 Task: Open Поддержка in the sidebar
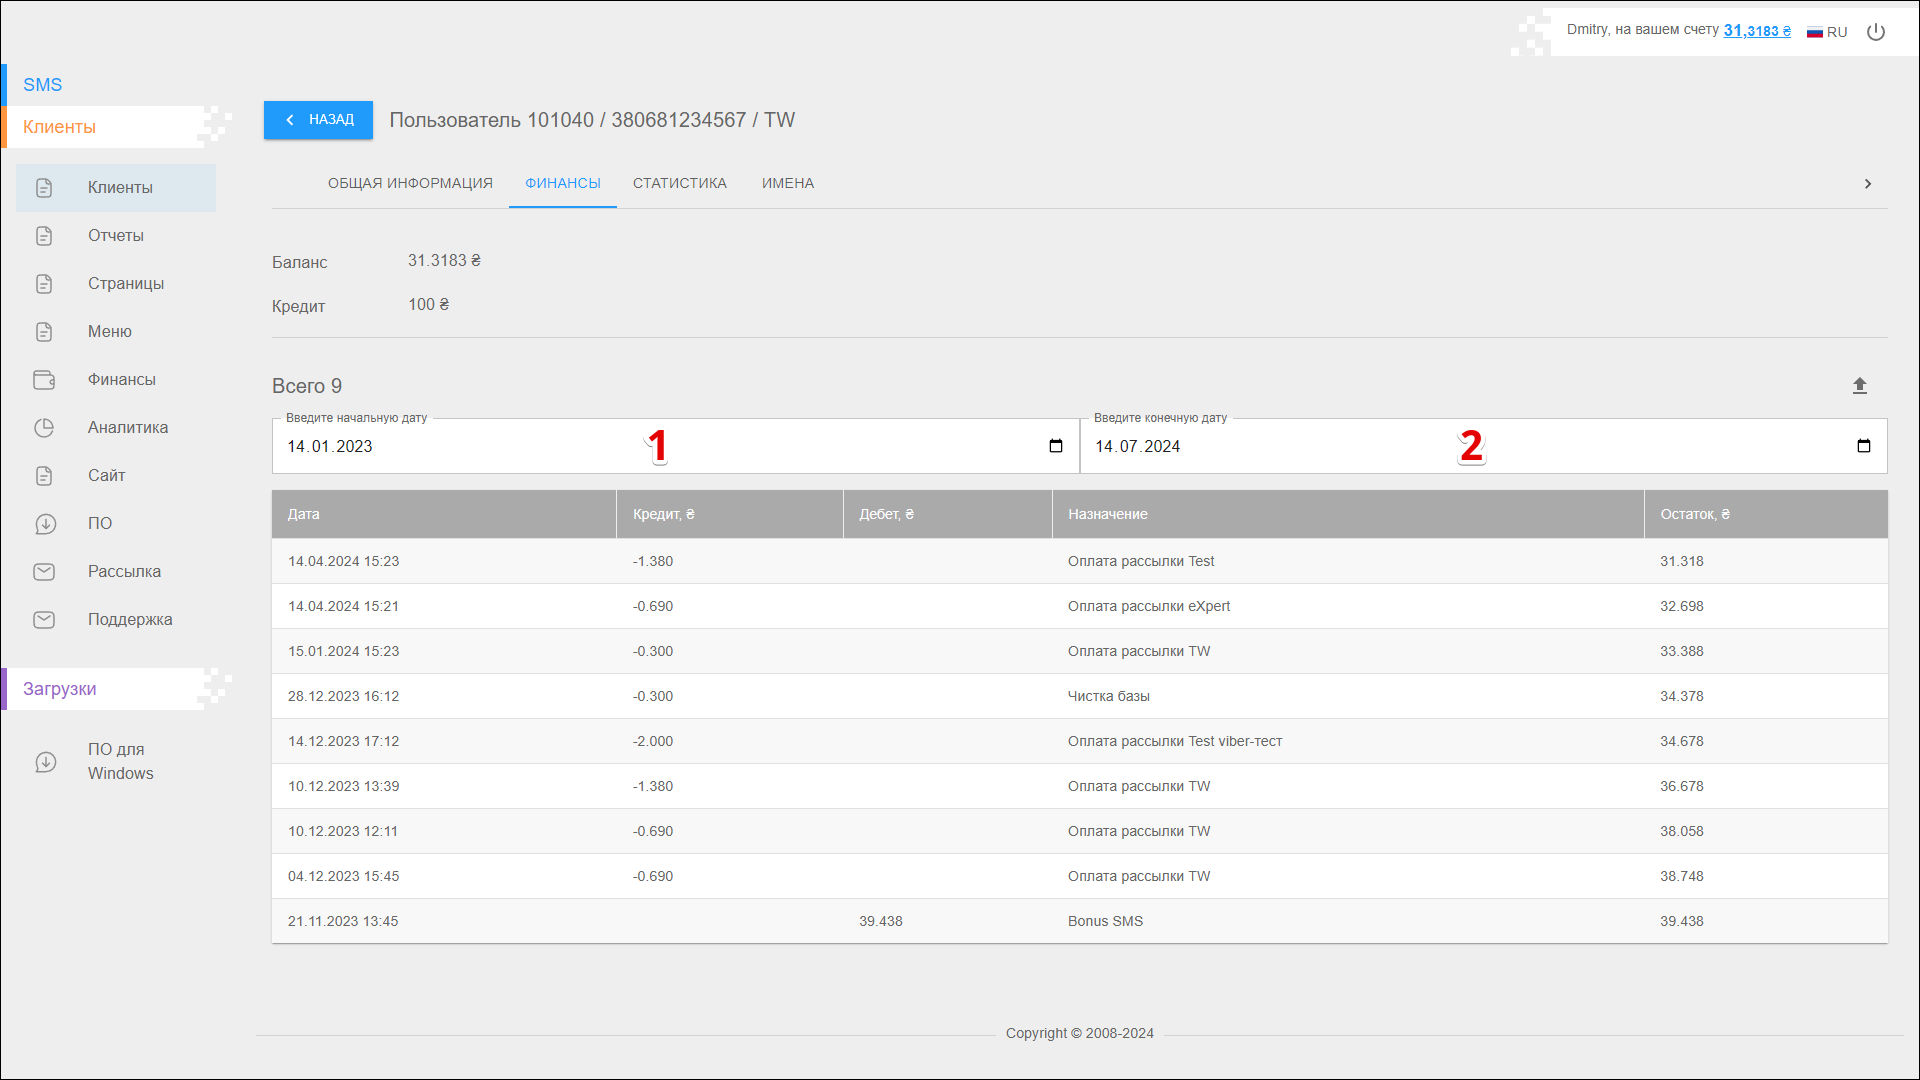(129, 620)
